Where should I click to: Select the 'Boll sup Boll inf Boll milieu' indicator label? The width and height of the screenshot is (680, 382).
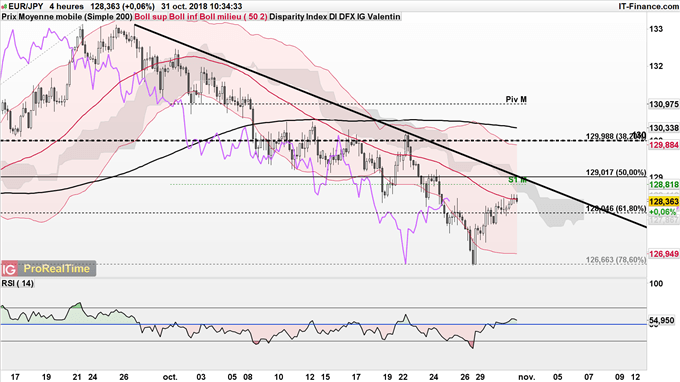pos(201,16)
